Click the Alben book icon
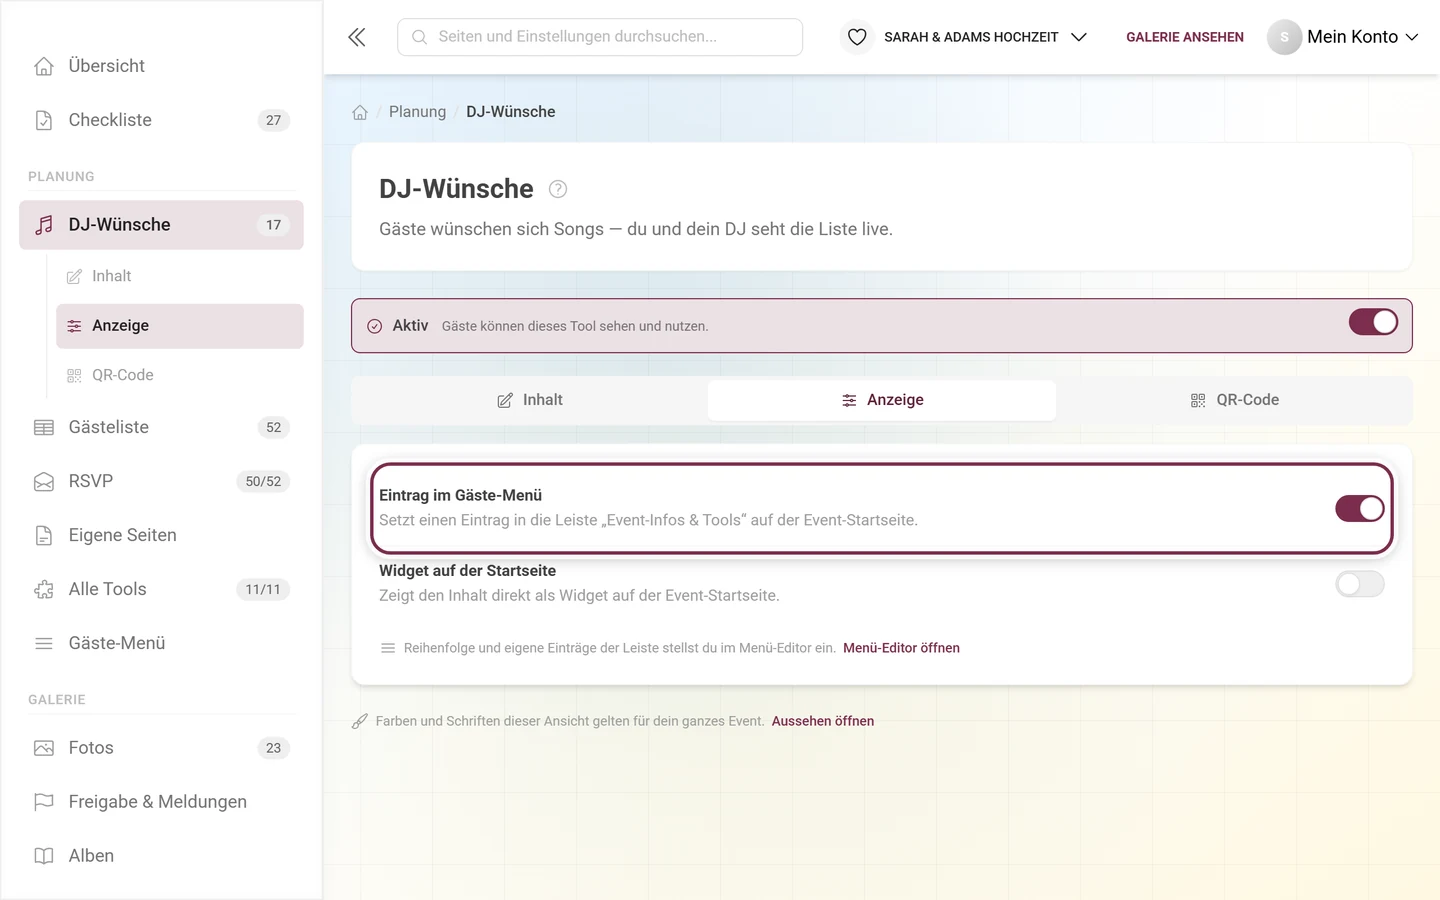1440x900 pixels. pyautogui.click(x=44, y=856)
